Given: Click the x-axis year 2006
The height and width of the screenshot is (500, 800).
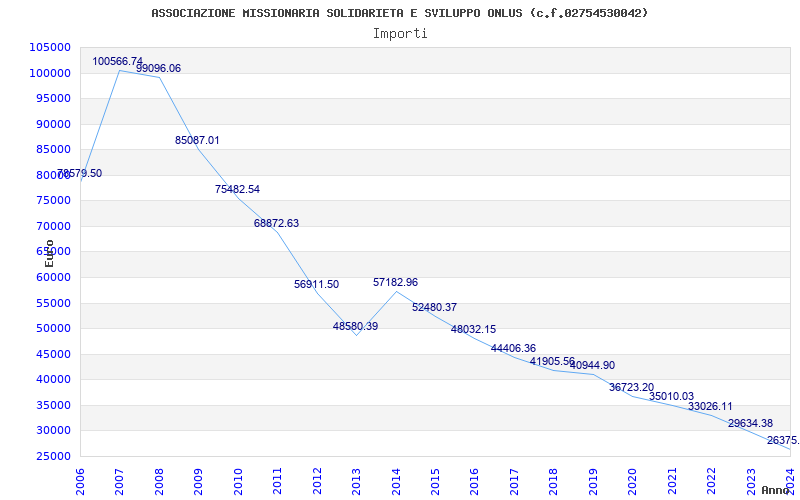Looking at the screenshot, I should click(80, 481).
